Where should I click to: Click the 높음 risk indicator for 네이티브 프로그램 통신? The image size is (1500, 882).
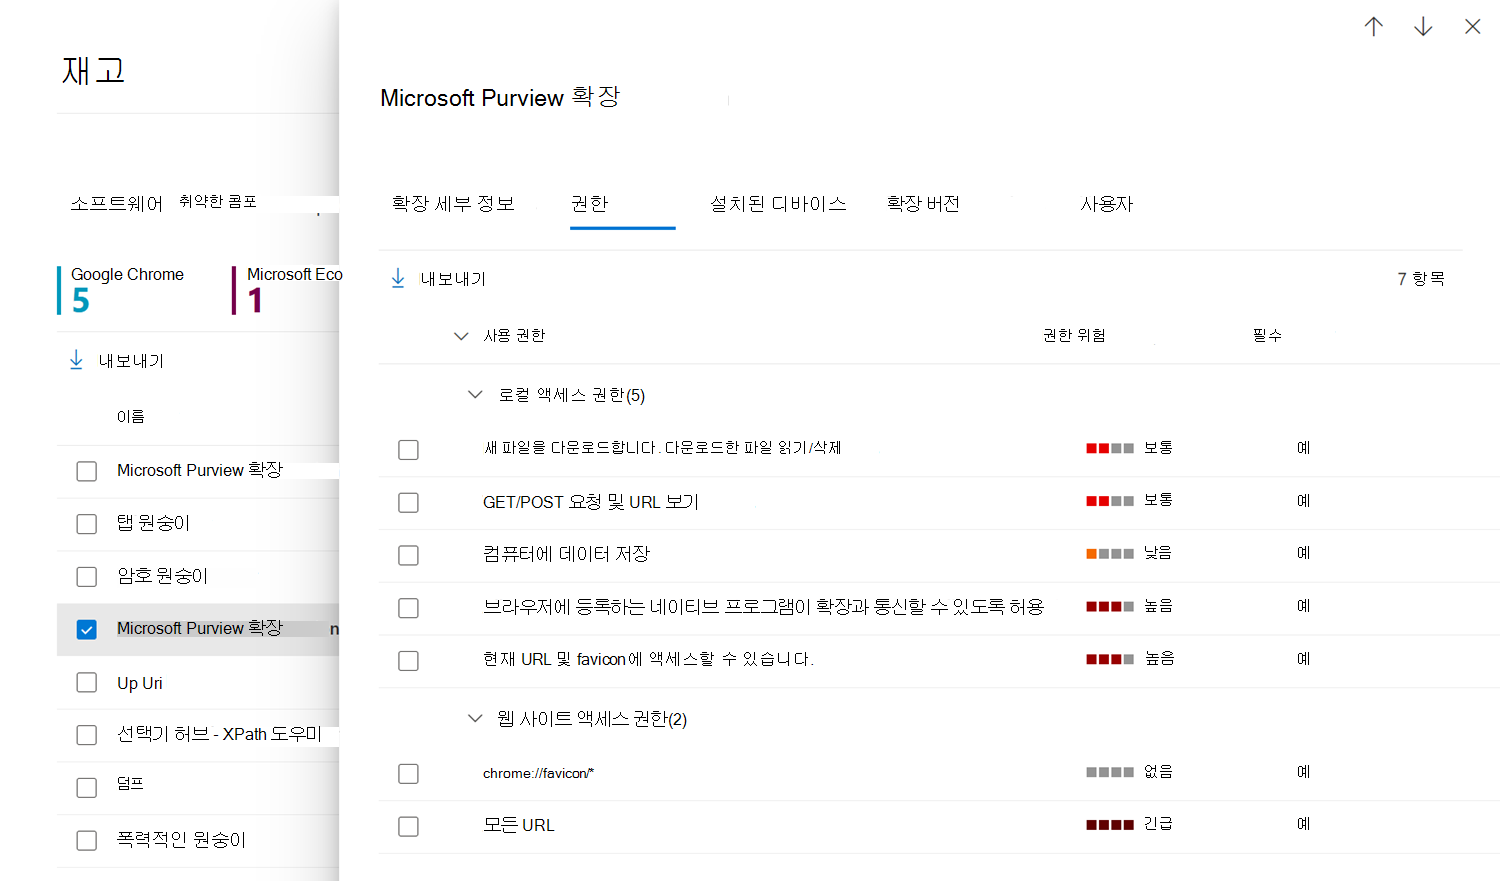click(1130, 606)
